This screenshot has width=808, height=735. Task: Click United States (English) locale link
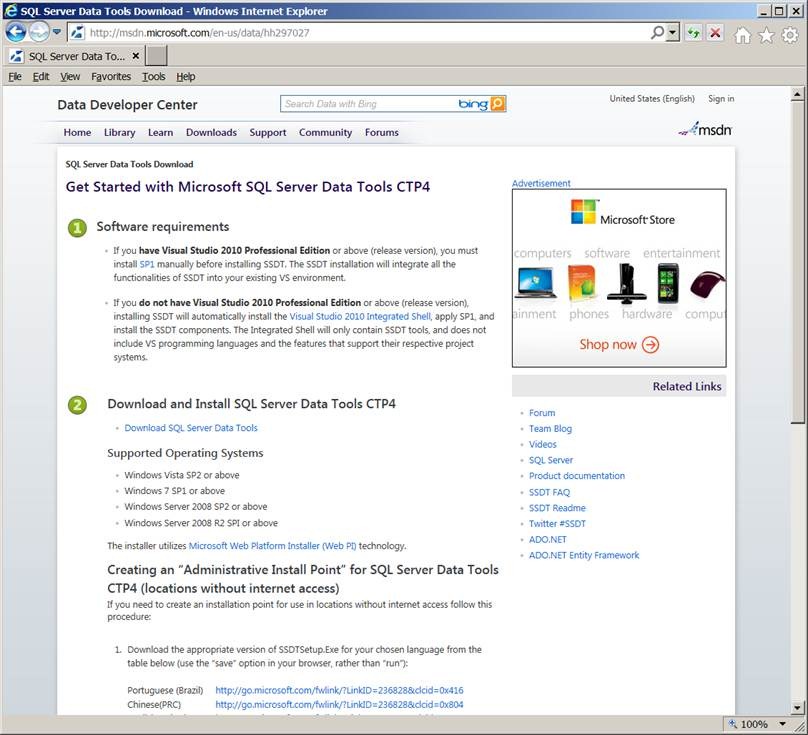(652, 98)
